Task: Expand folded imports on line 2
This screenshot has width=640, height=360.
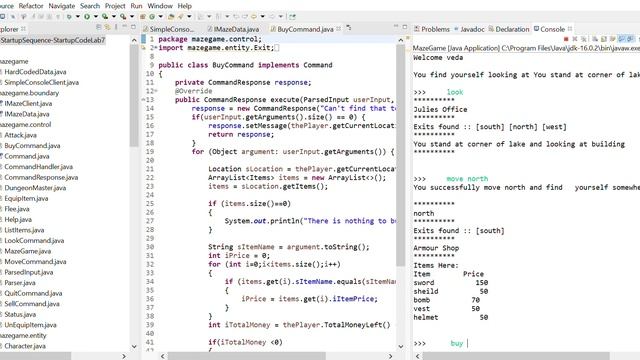Action: (x=156, y=48)
